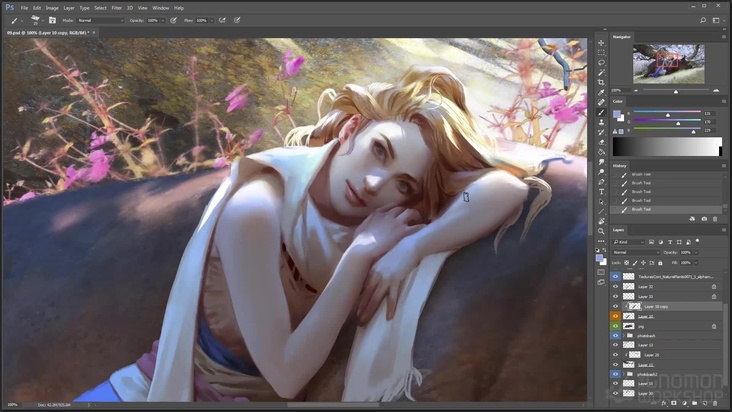Screen dimensions: 732x412
Task: Hide the photobash group
Action: (615, 335)
